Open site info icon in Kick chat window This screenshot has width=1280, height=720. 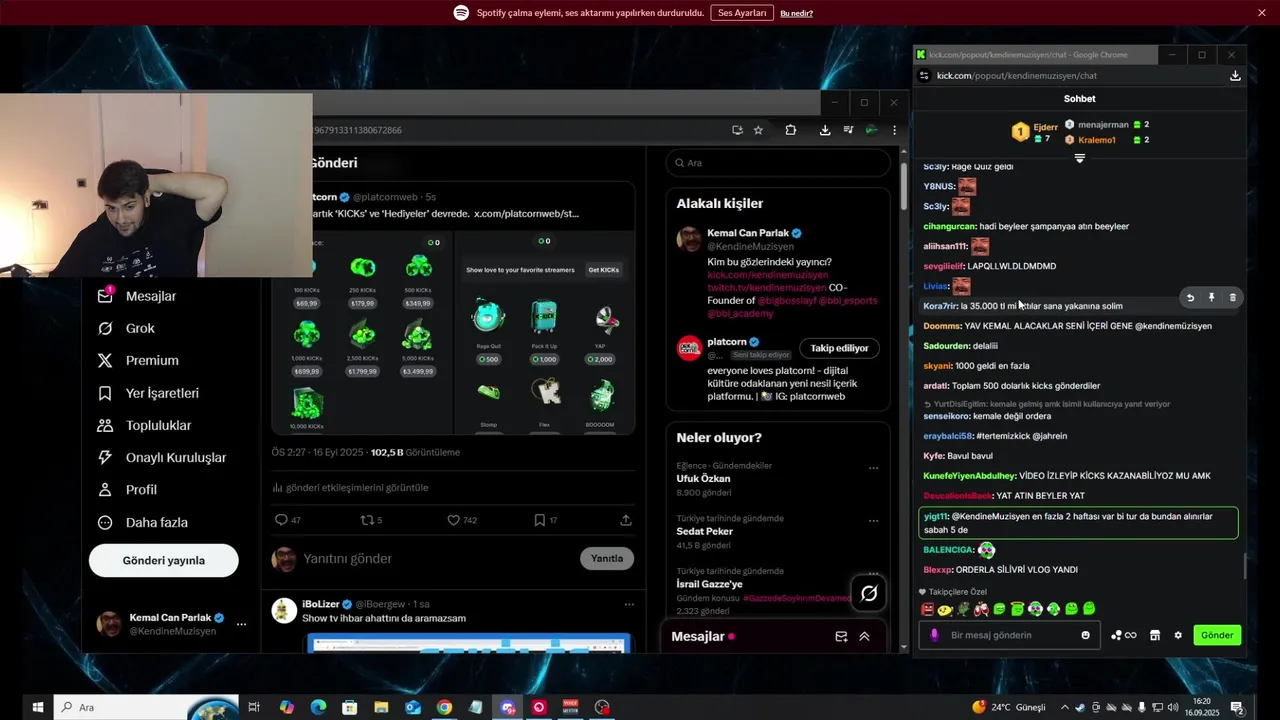(x=924, y=76)
